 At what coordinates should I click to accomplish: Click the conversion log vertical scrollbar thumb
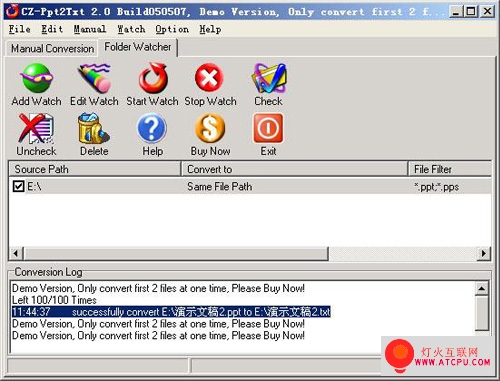(x=482, y=313)
